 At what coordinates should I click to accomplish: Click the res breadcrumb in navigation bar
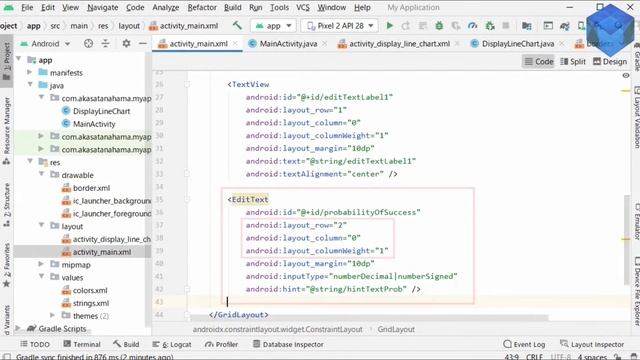[x=103, y=25]
